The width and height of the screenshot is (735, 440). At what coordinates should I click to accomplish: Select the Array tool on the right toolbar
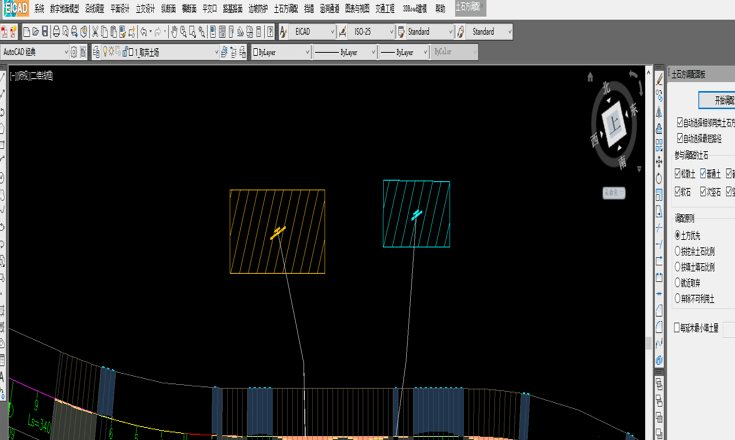click(659, 145)
